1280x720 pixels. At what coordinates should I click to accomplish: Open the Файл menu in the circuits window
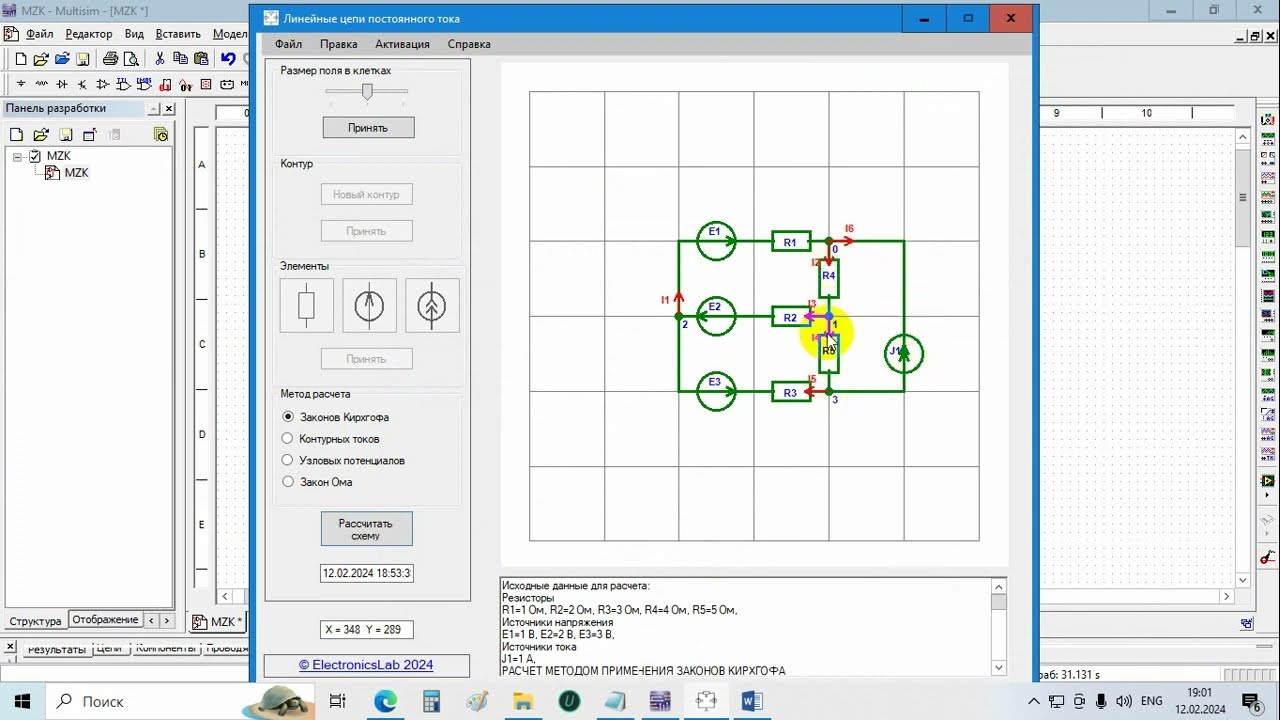pyautogui.click(x=288, y=44)
